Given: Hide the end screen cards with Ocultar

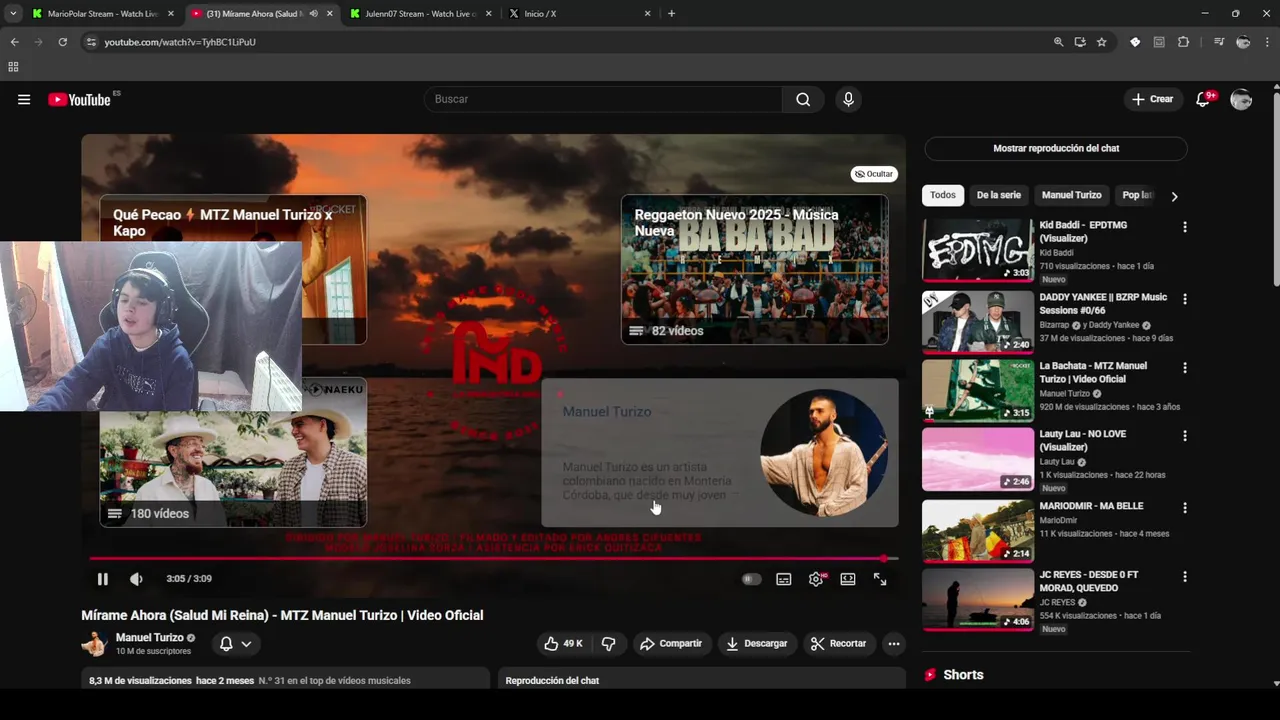Looking at the screenshot, I should pyautogui.click(x=873, y=174).
